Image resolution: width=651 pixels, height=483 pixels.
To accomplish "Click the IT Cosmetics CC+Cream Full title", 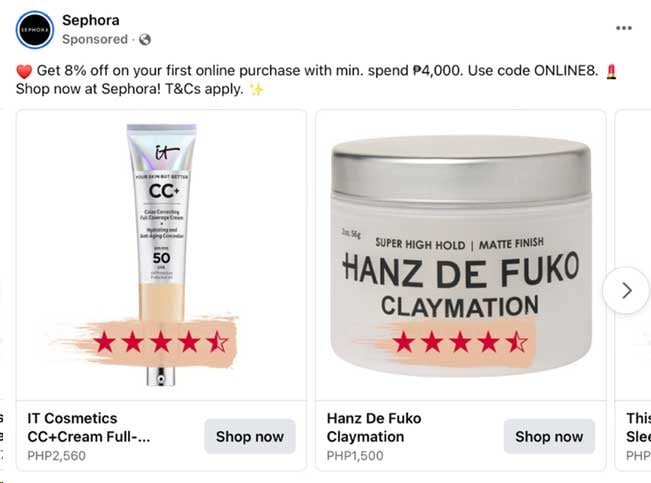I will [90, 427].
